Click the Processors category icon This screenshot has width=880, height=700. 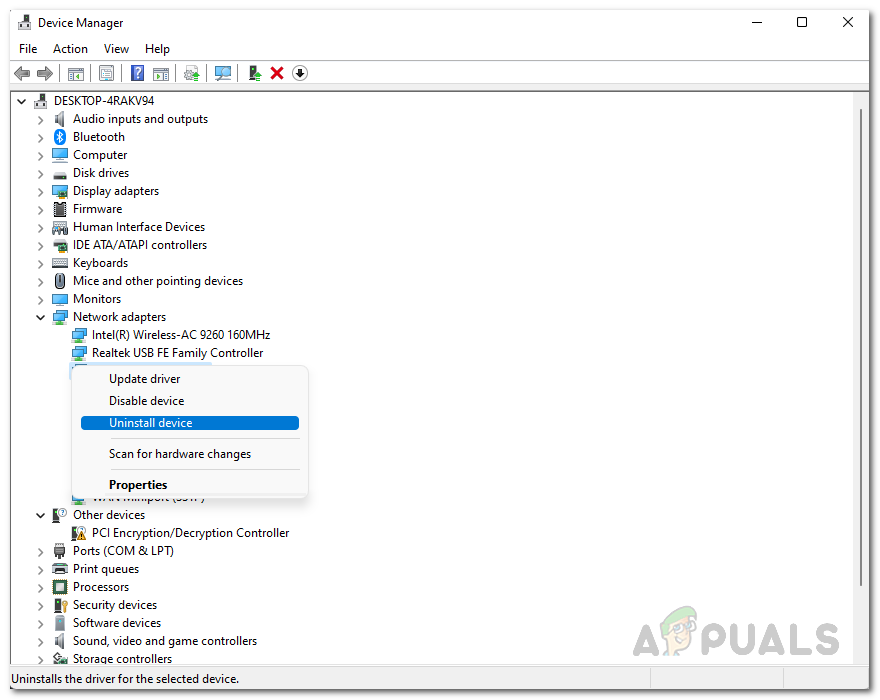click(x=59, y=587)
